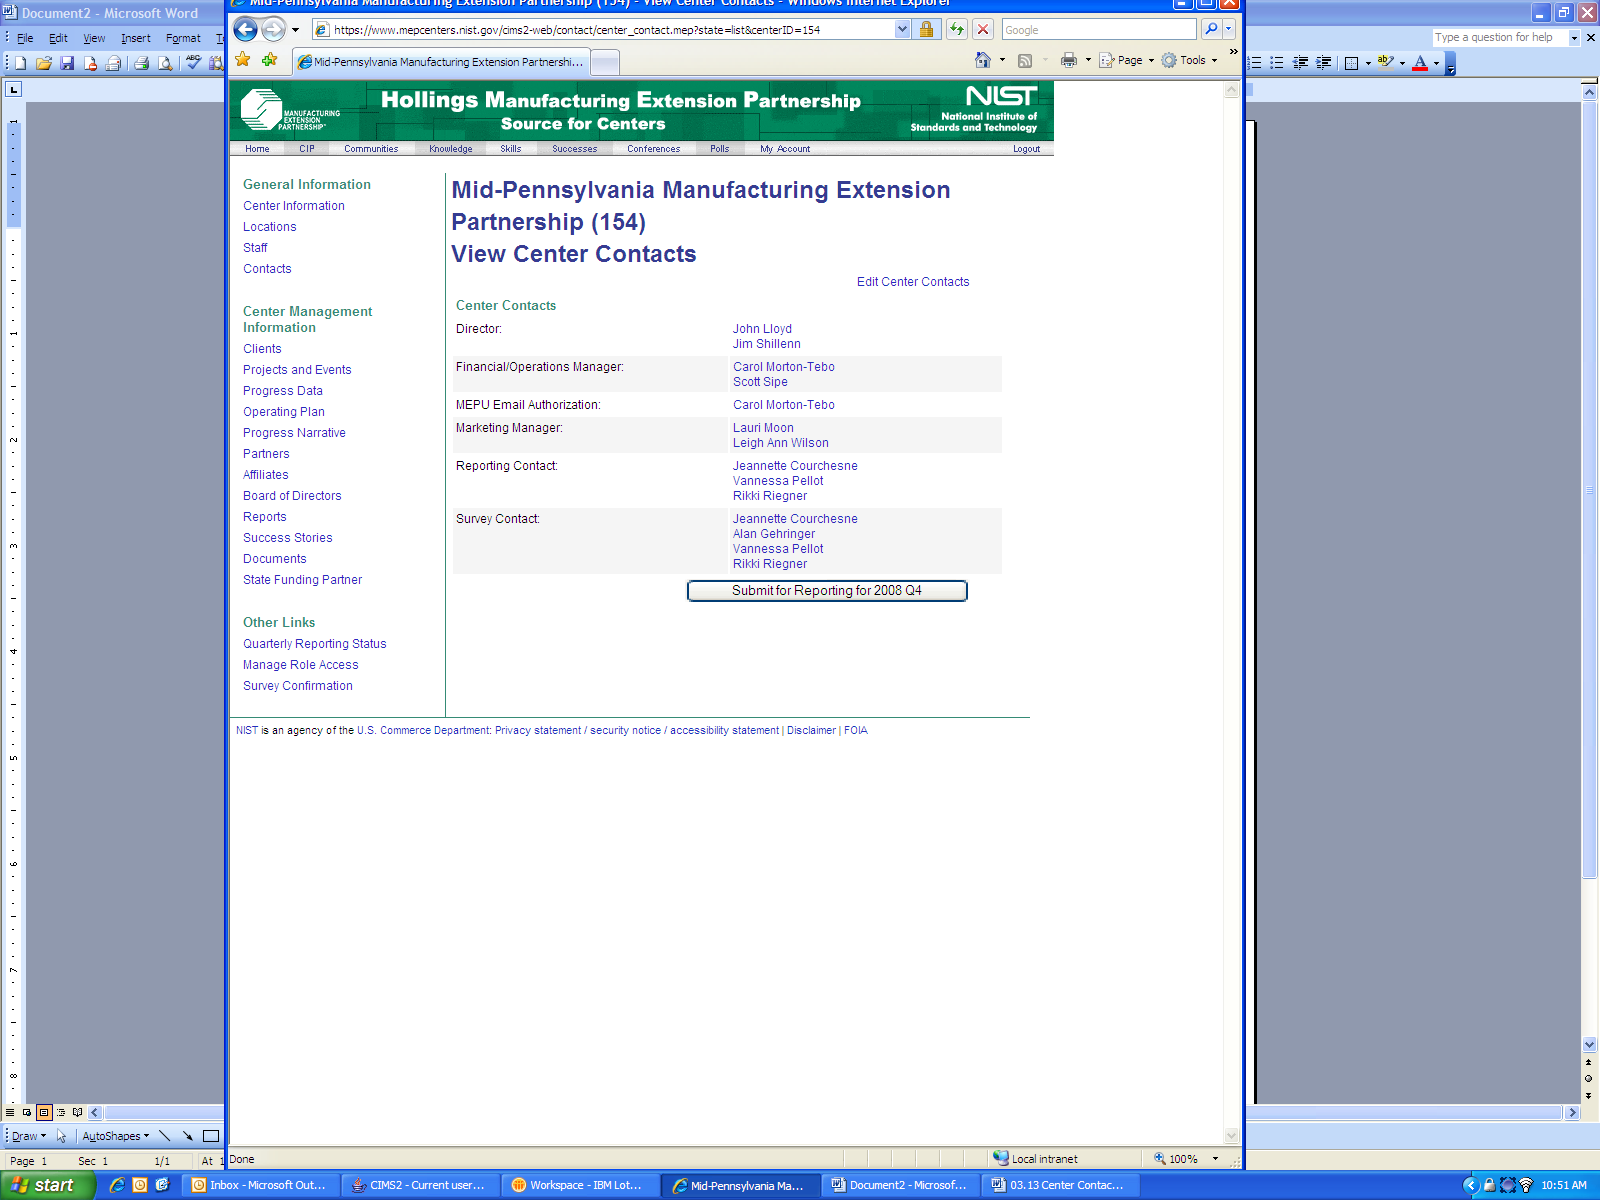1600x1200 pixels.
Task: Open the AutoShapes dropdown in Word
Action: [115, 1136]
